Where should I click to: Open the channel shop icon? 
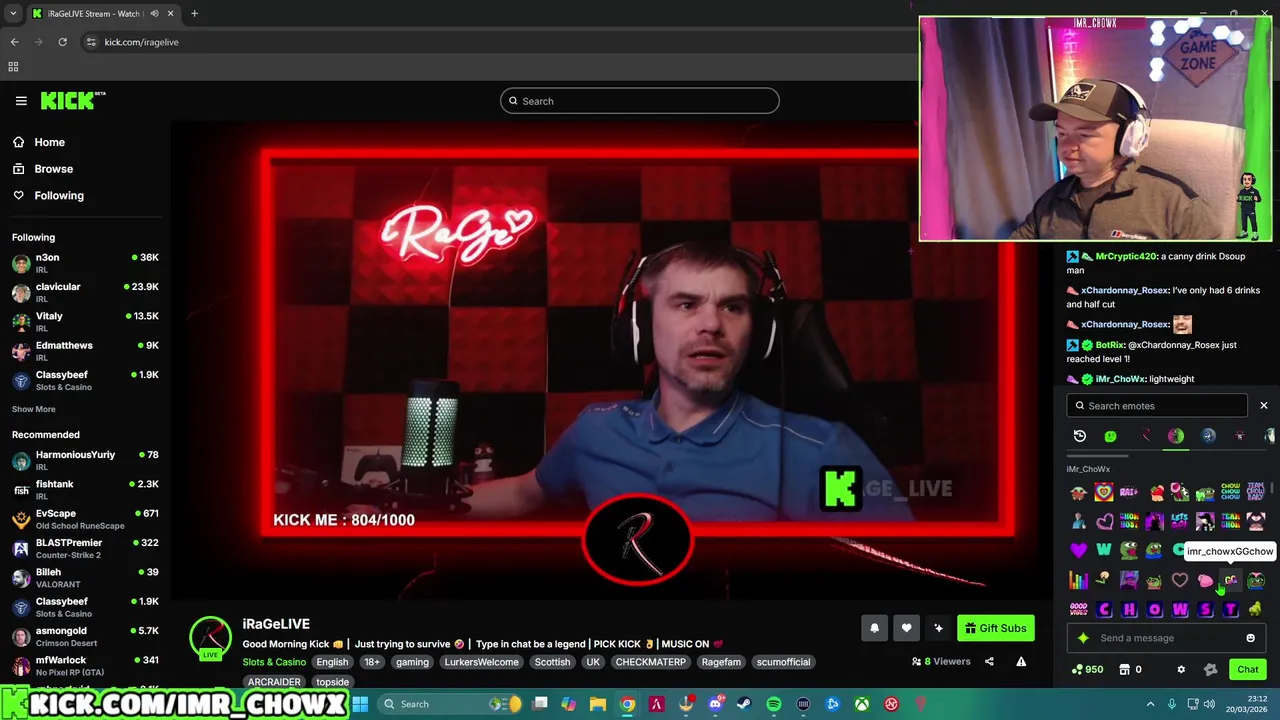point(1124,669)
